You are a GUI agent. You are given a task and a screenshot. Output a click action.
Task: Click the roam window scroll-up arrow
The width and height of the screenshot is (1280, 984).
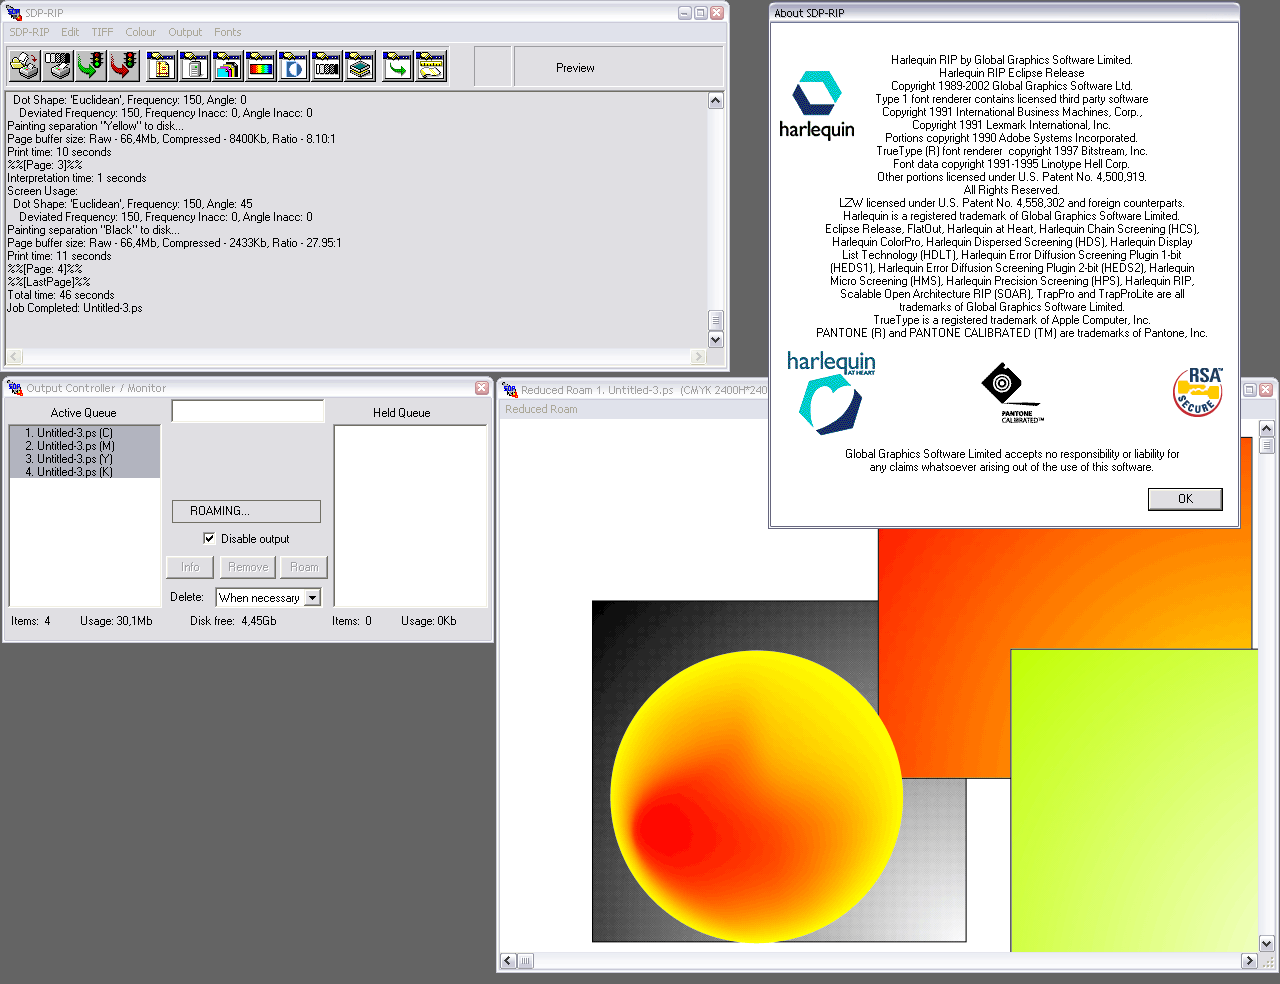click(1266, 428)
